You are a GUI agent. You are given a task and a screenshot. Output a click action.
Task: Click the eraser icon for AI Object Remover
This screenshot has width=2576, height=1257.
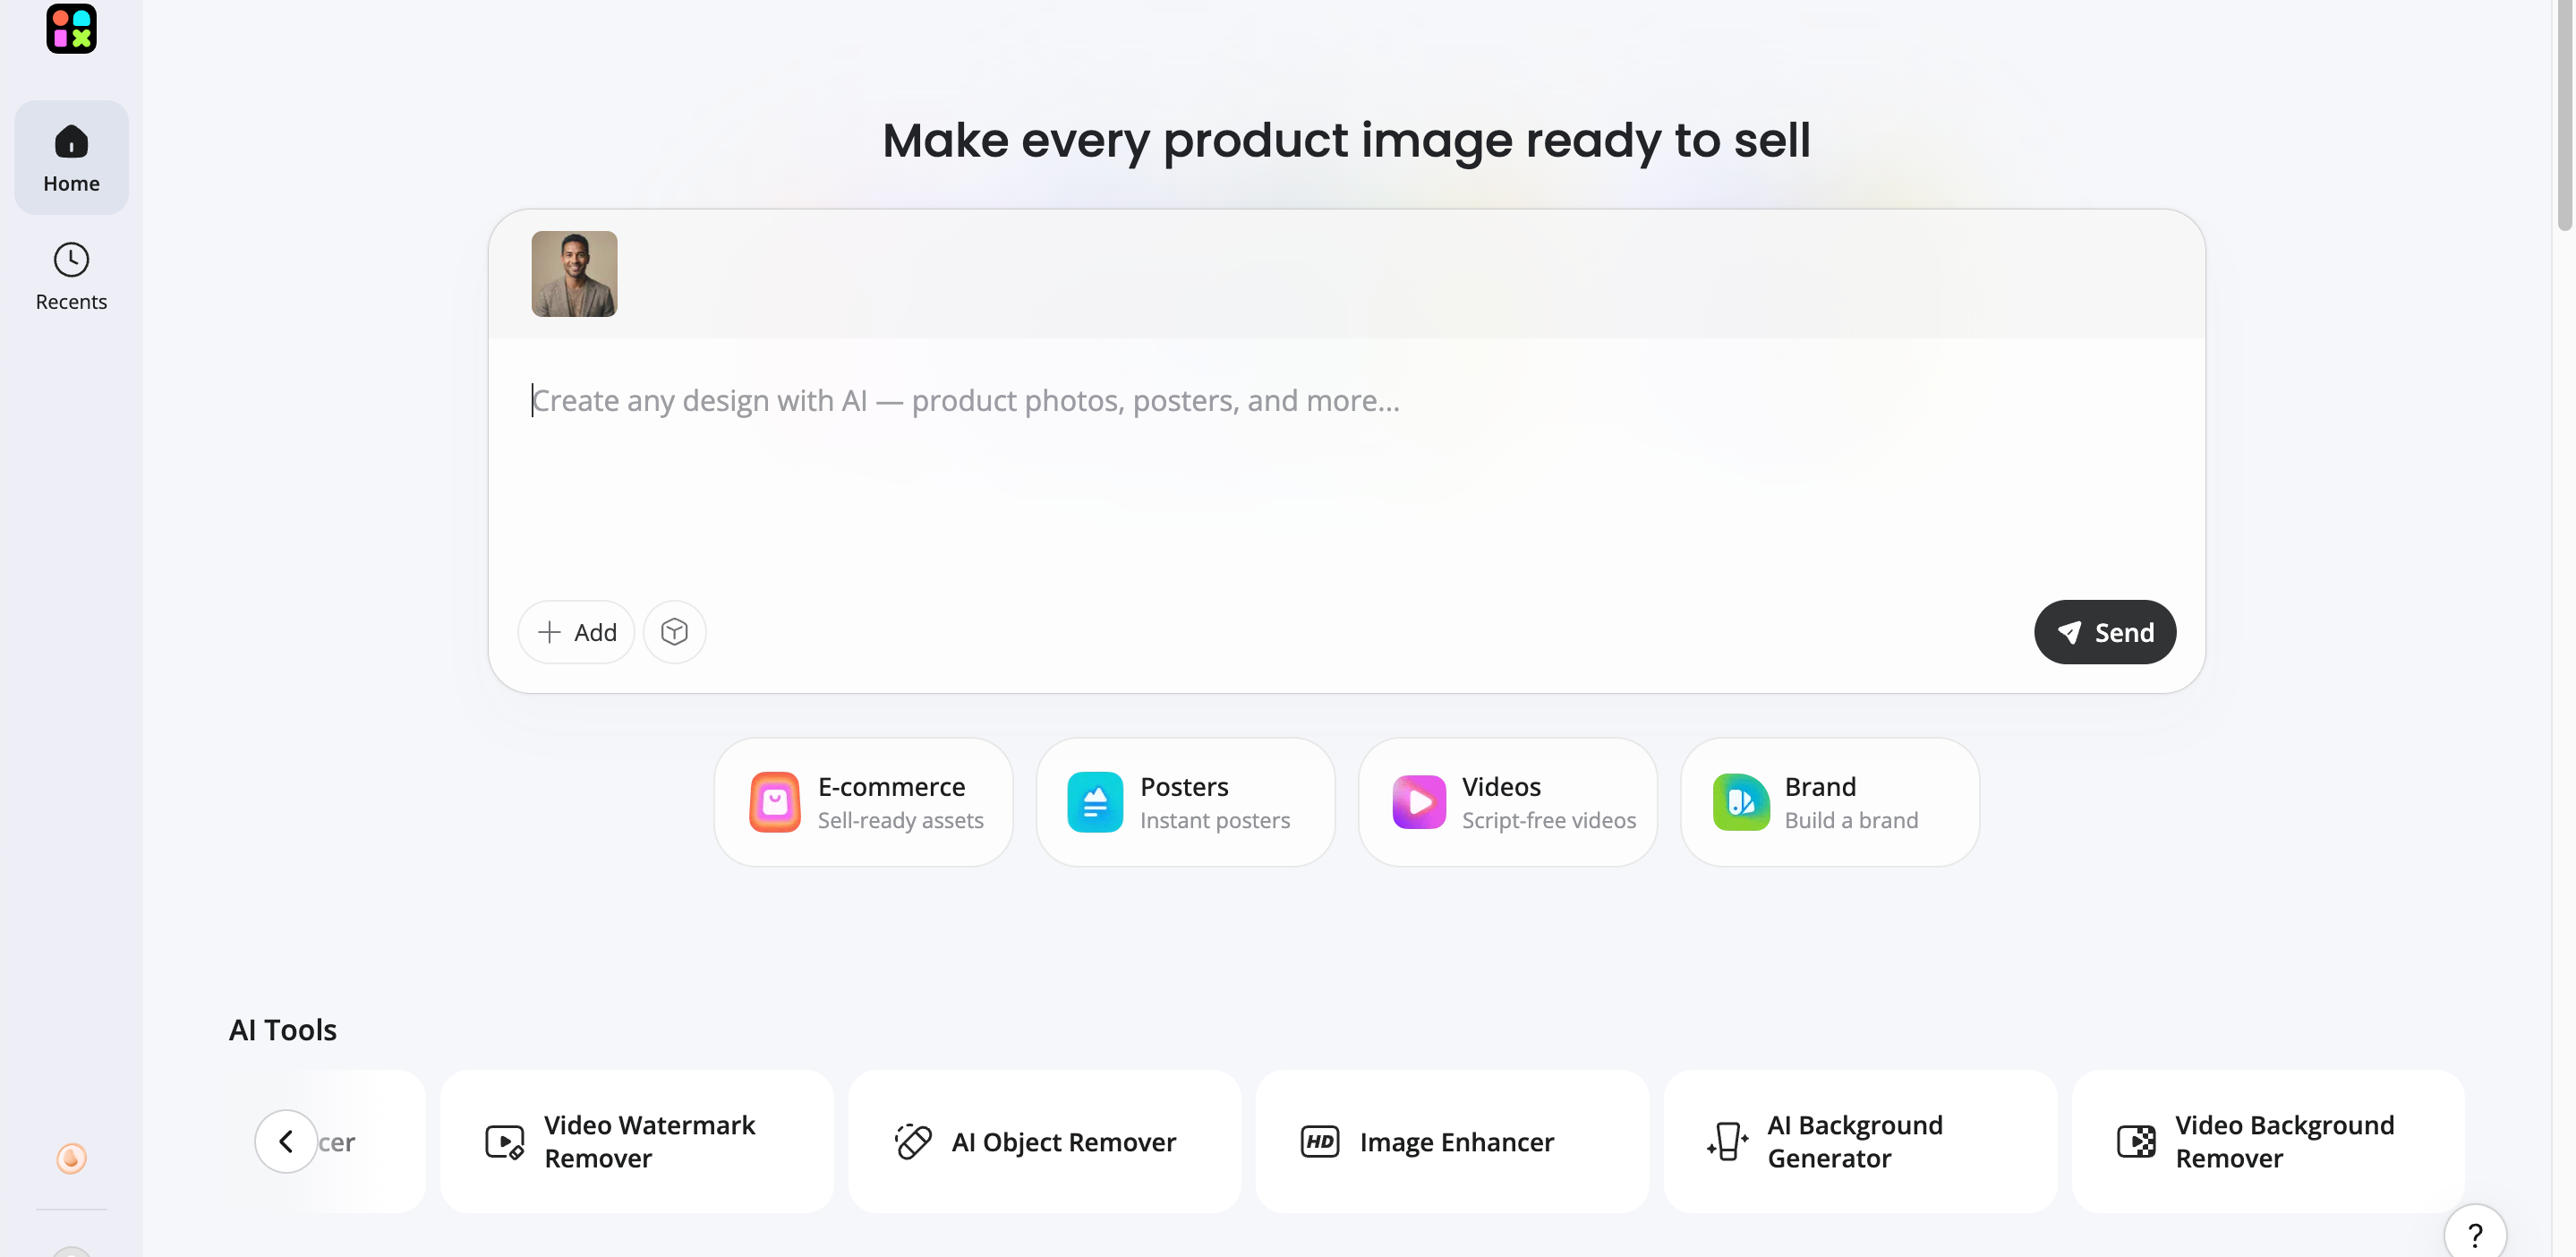click(913, 1142)
